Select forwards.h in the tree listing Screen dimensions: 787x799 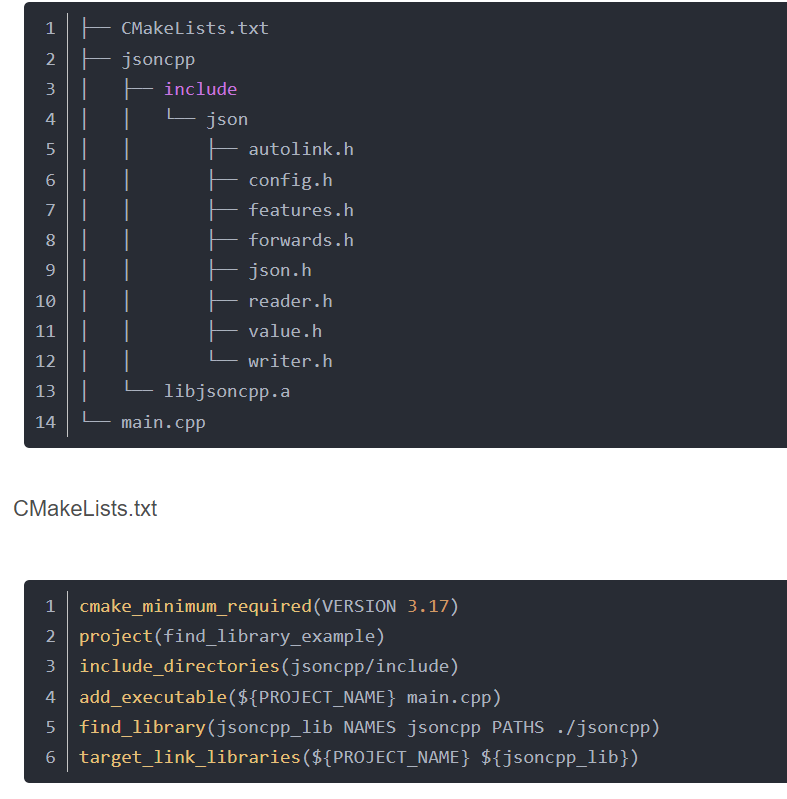[x=300, y=240]
